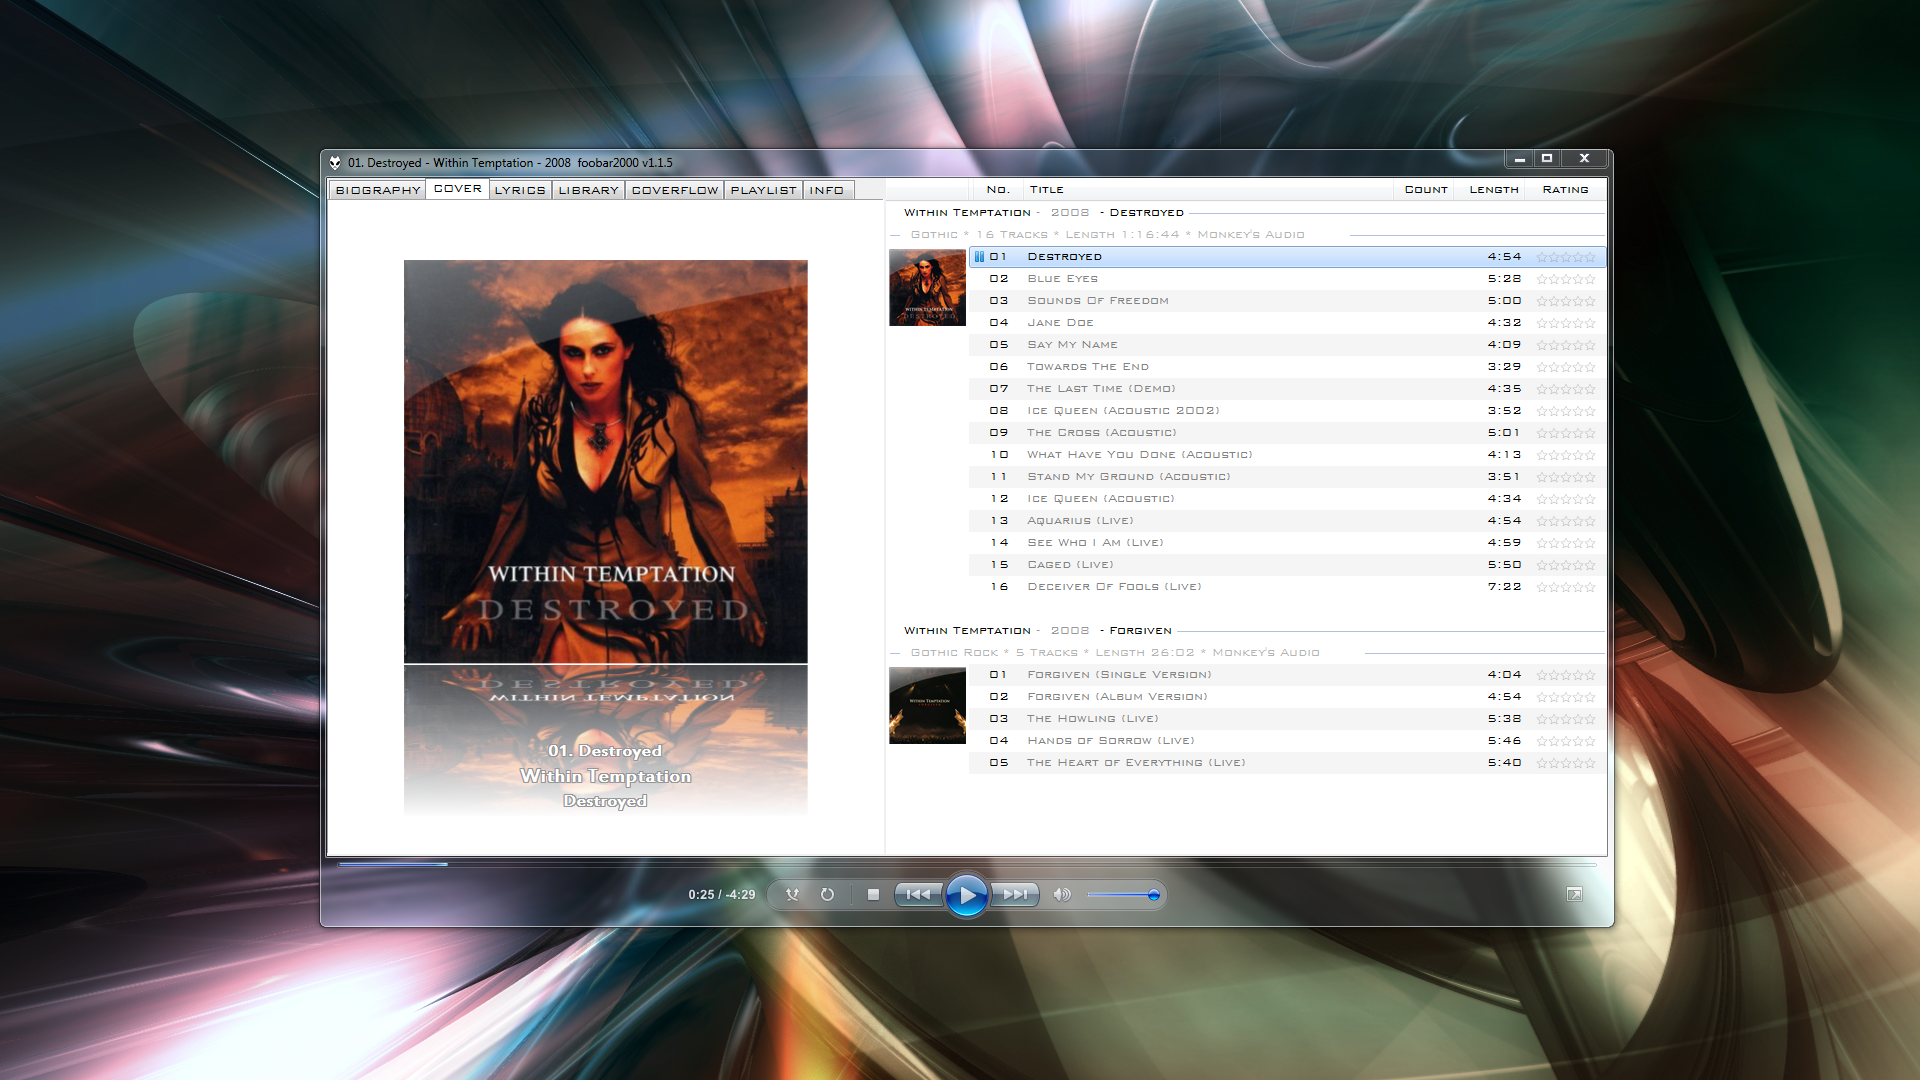Select track 12 Ice Queen (Acoustic)
The height and width of the screenshot is (1080, 1920).
[1287, 499]
